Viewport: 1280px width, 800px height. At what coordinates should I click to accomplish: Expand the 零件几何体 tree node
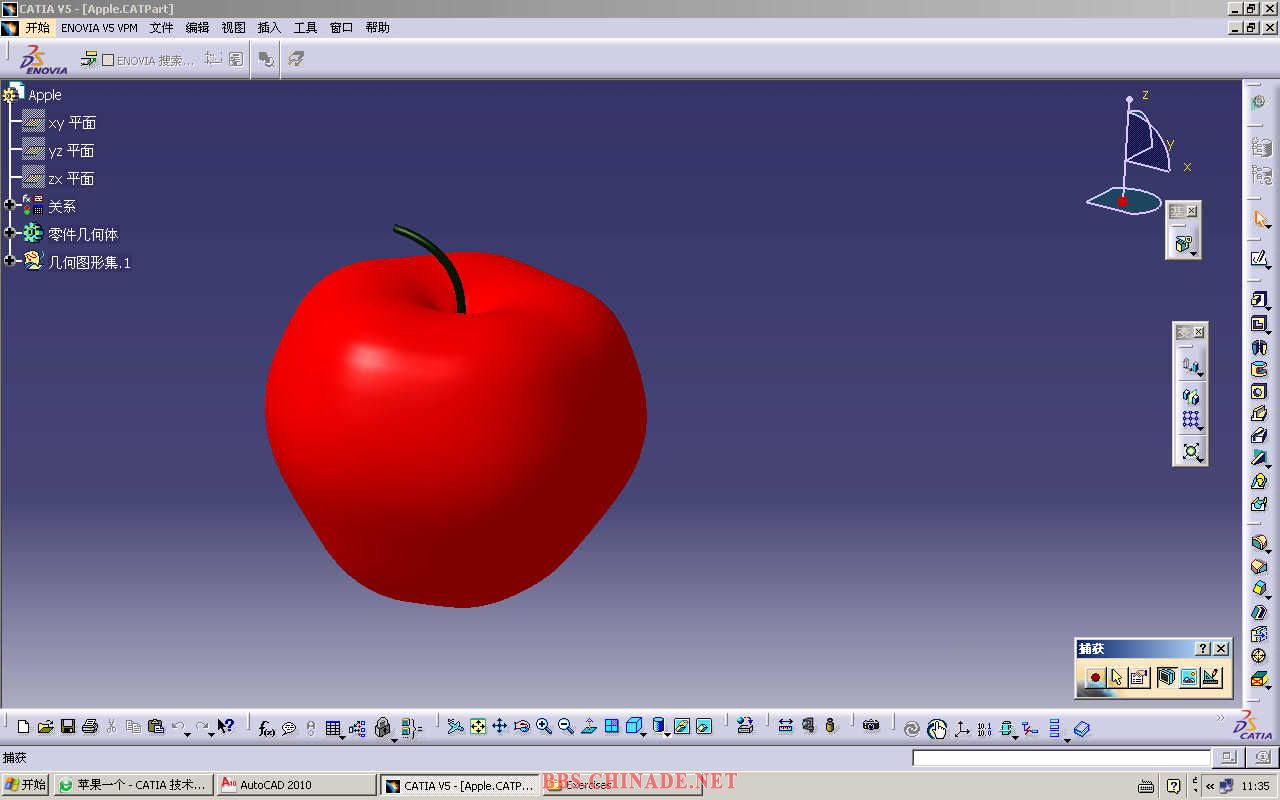pos(10,233)
